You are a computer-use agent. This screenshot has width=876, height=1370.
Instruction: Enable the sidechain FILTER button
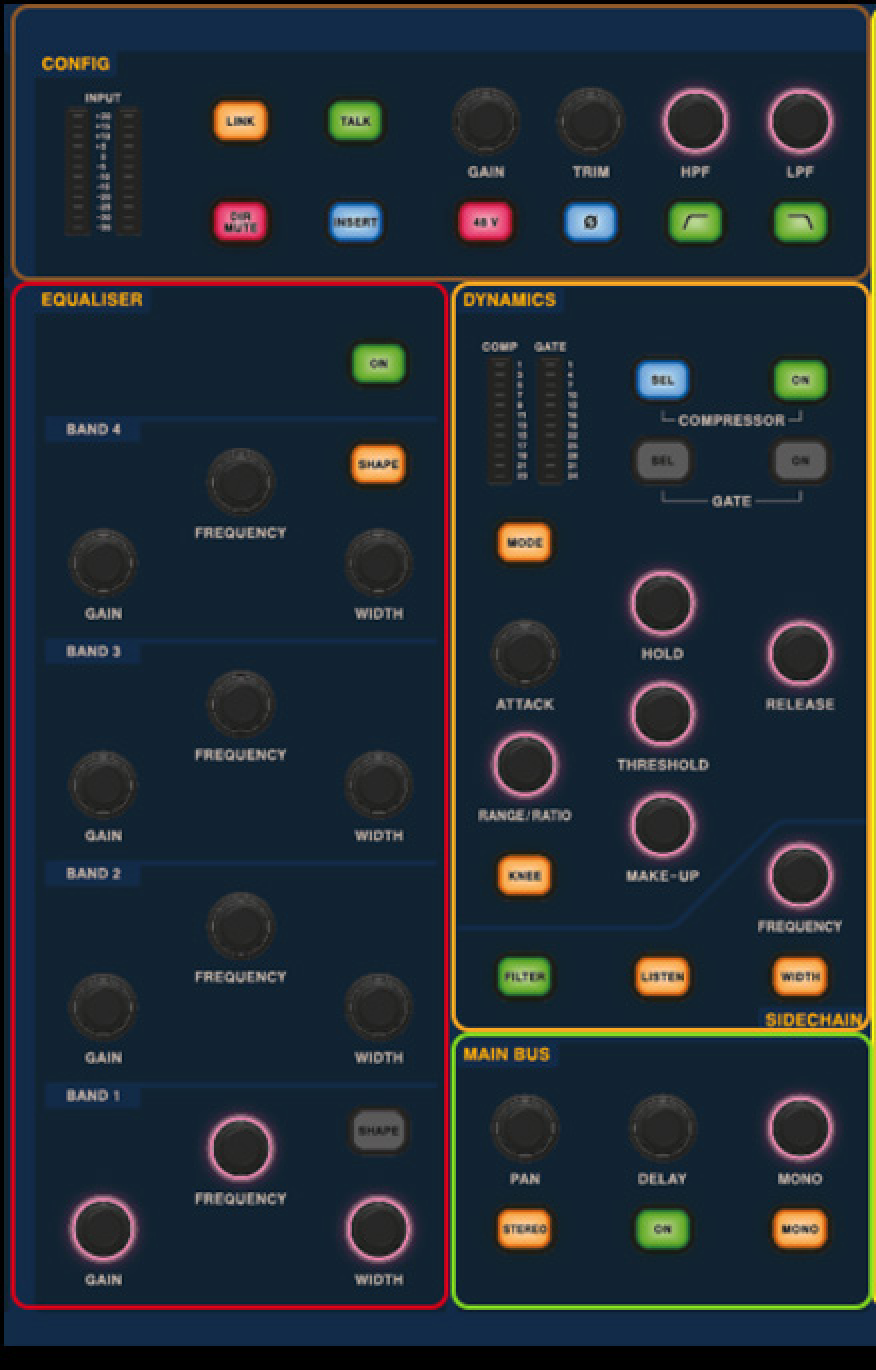tap(525, 977)
